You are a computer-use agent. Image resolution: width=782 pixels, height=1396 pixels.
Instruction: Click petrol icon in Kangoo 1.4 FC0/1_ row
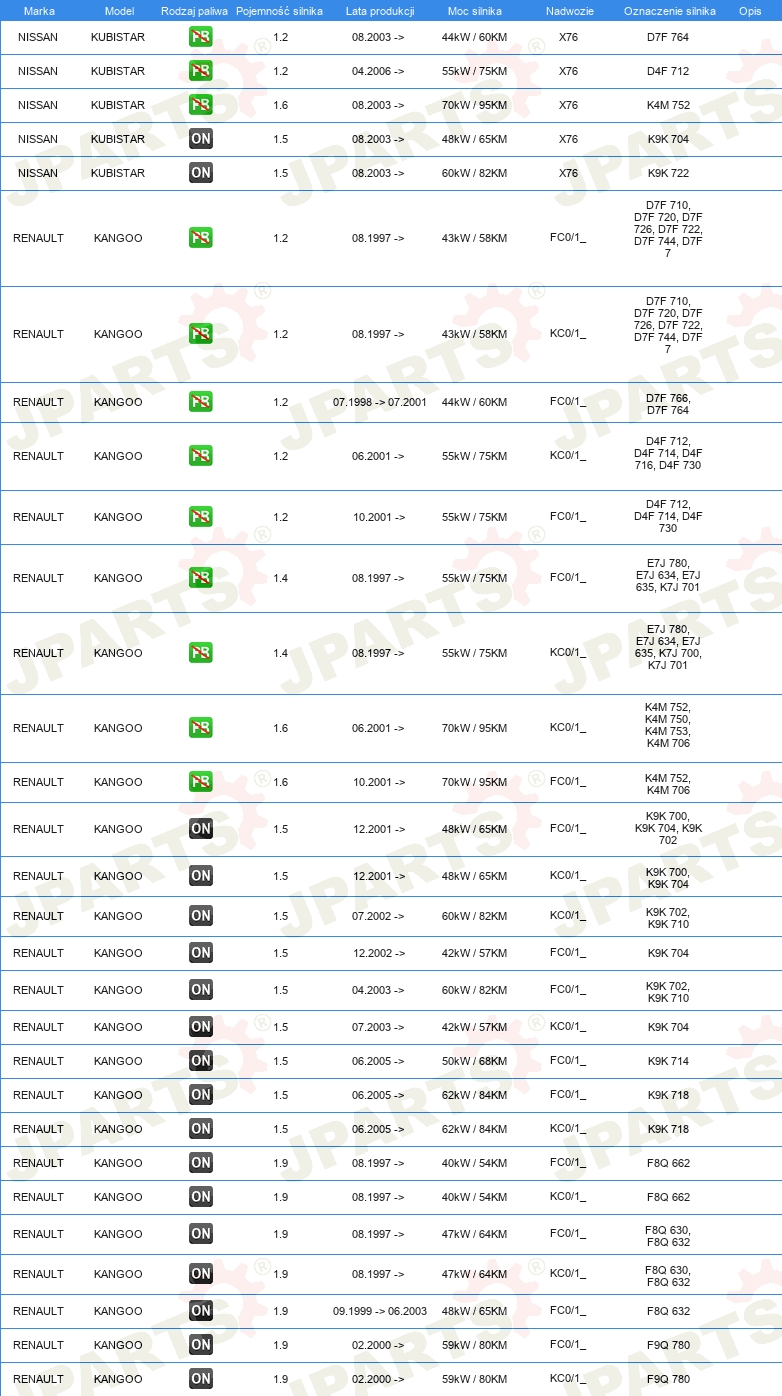[x=201, y=578]
